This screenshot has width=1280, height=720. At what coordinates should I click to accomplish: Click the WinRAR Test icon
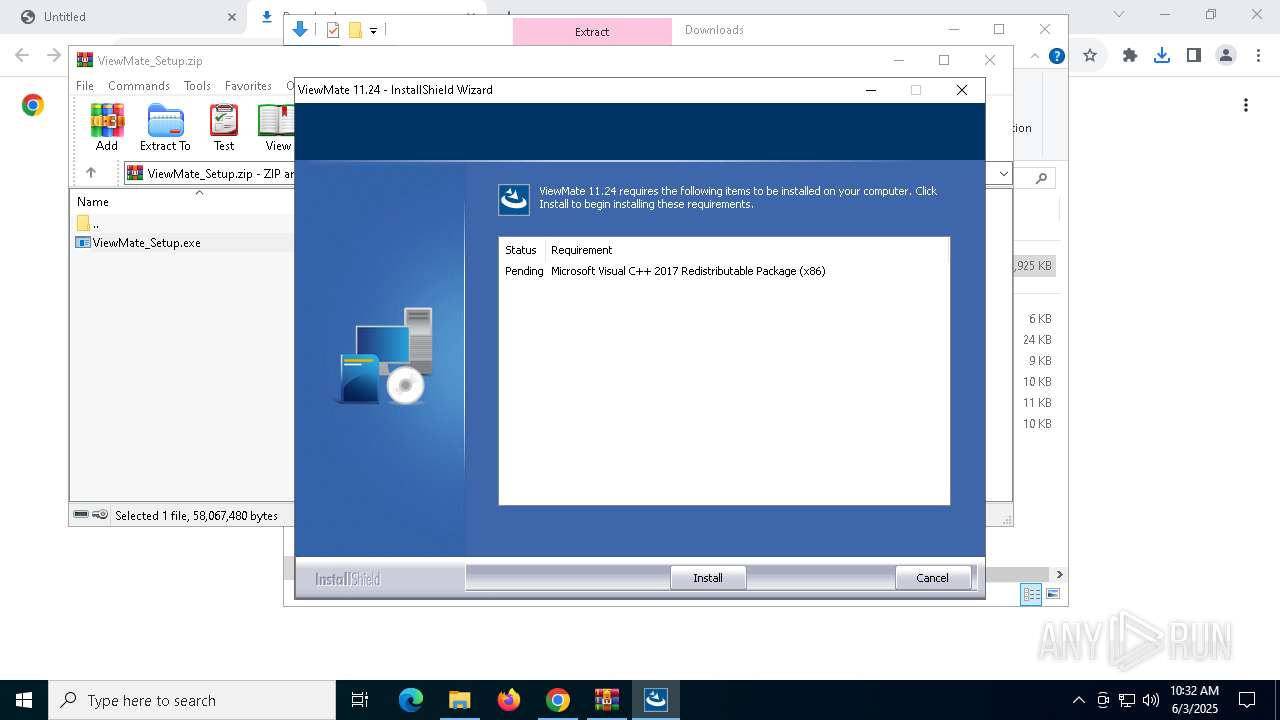point(224,127)
